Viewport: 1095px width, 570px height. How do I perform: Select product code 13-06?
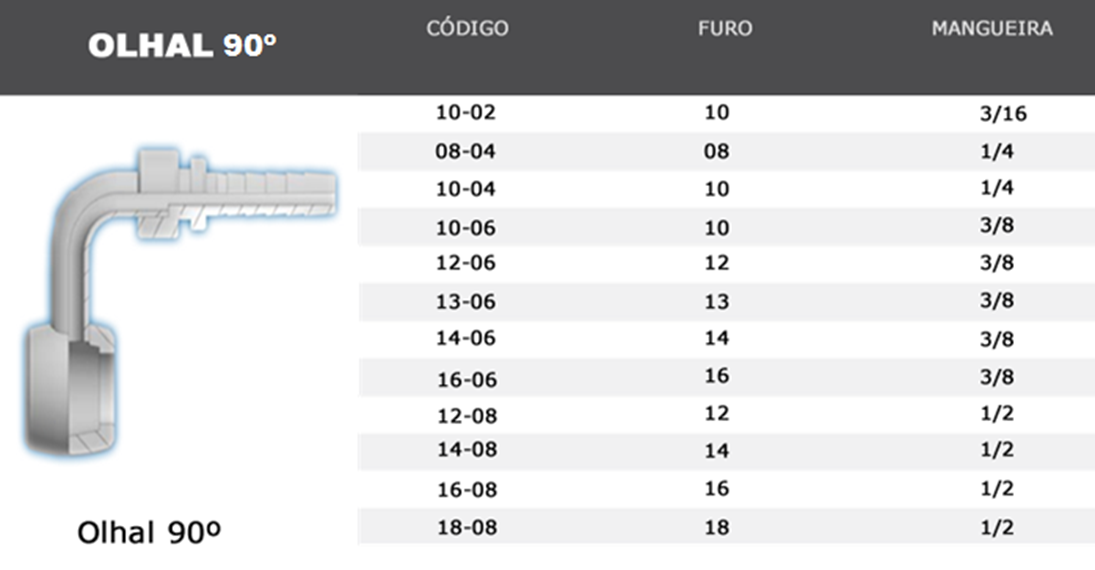466,302
